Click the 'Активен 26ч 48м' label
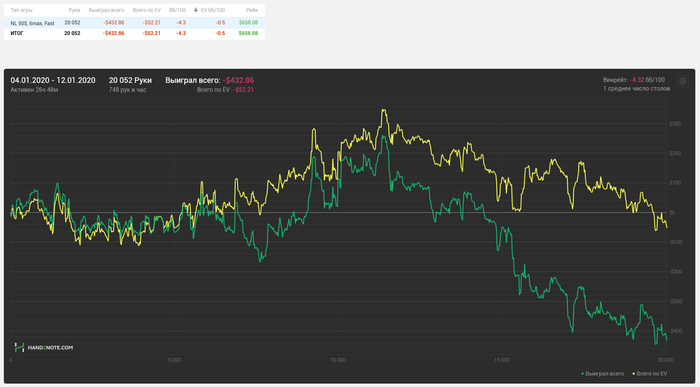The height and width of the screenshot is (387, 700). 34,90
